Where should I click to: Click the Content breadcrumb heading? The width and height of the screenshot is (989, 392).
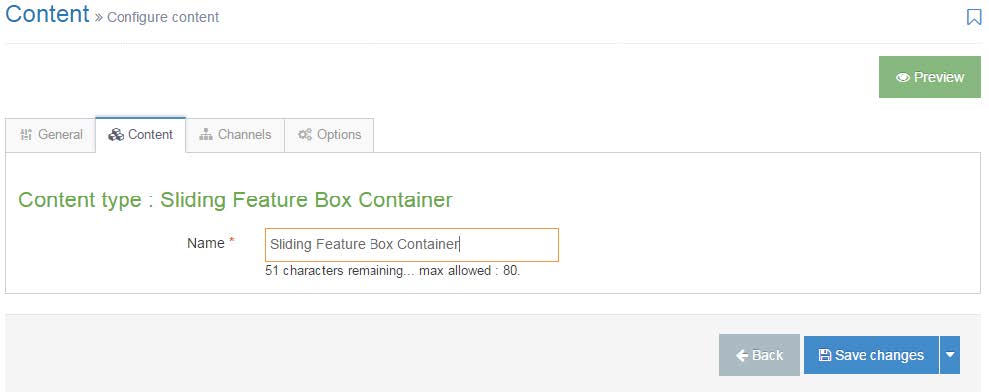47,14
